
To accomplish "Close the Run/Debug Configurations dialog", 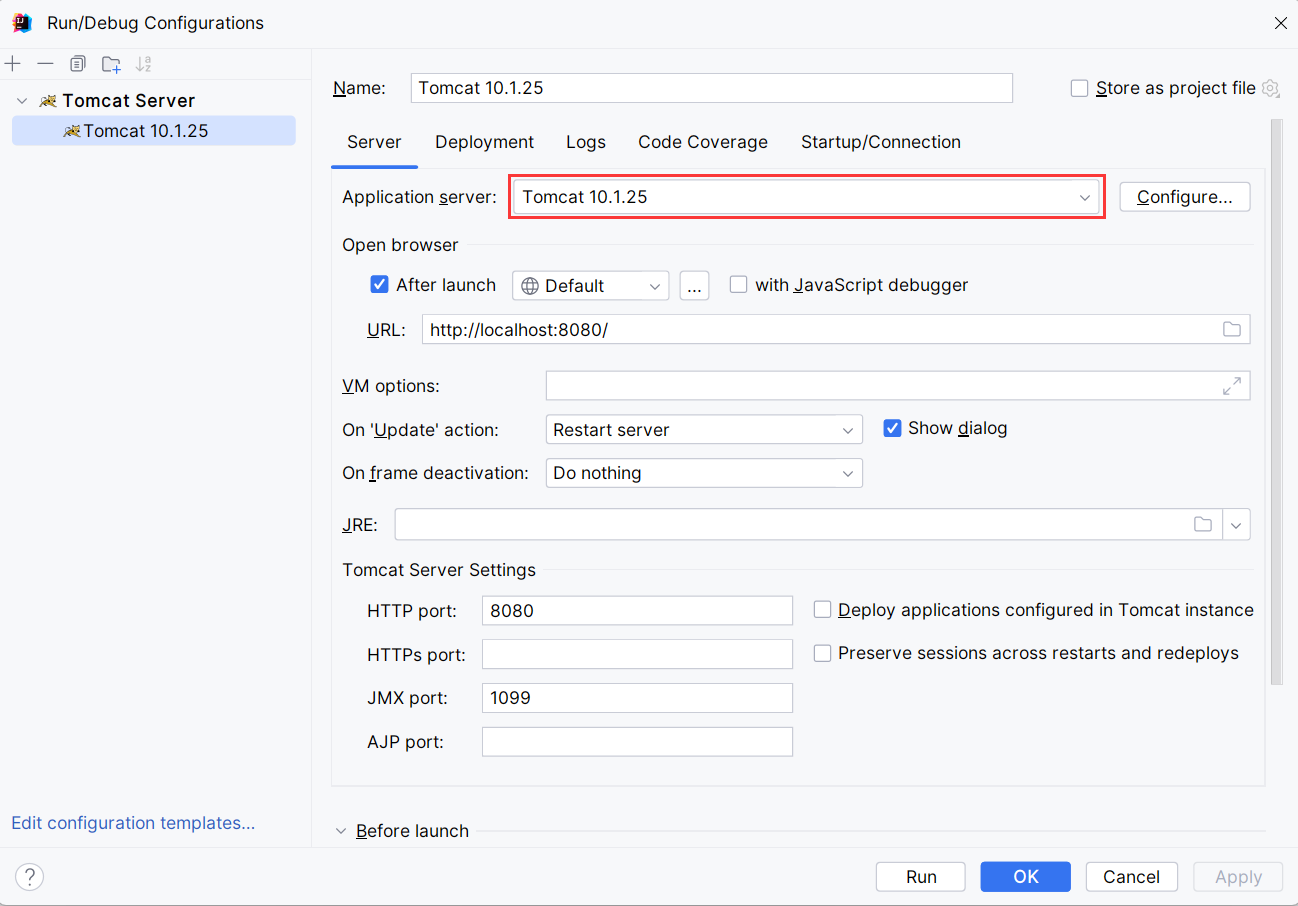I will (x=1280, y=23).
